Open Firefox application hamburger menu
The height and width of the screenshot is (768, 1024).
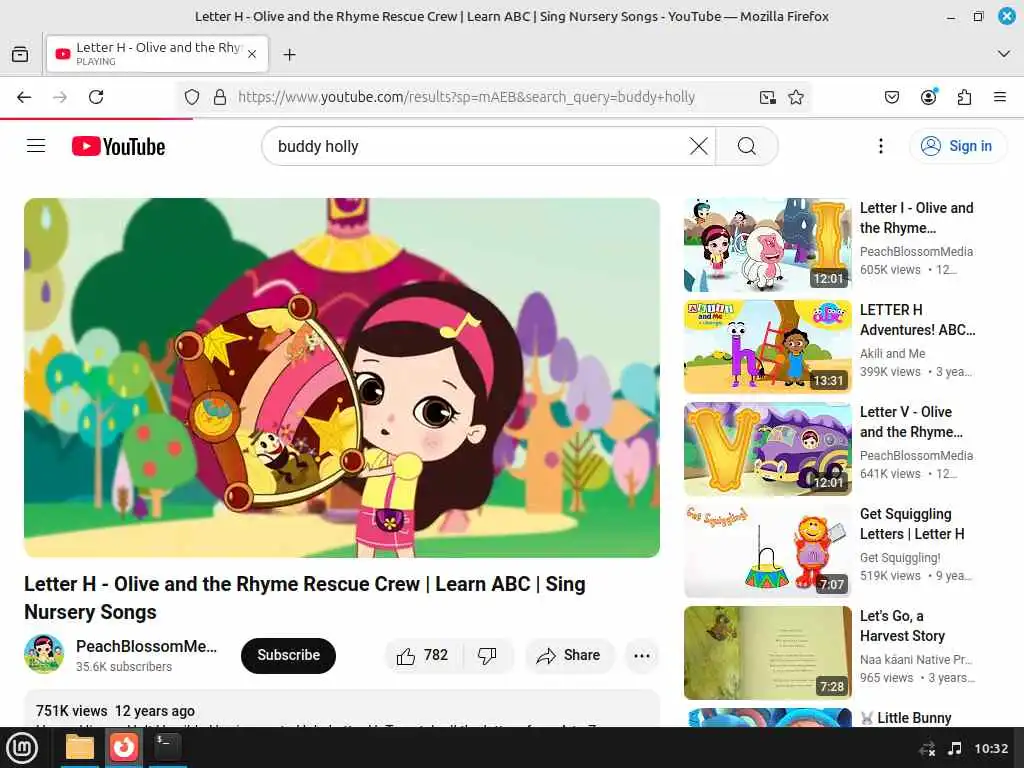[x=1000, y=97]
